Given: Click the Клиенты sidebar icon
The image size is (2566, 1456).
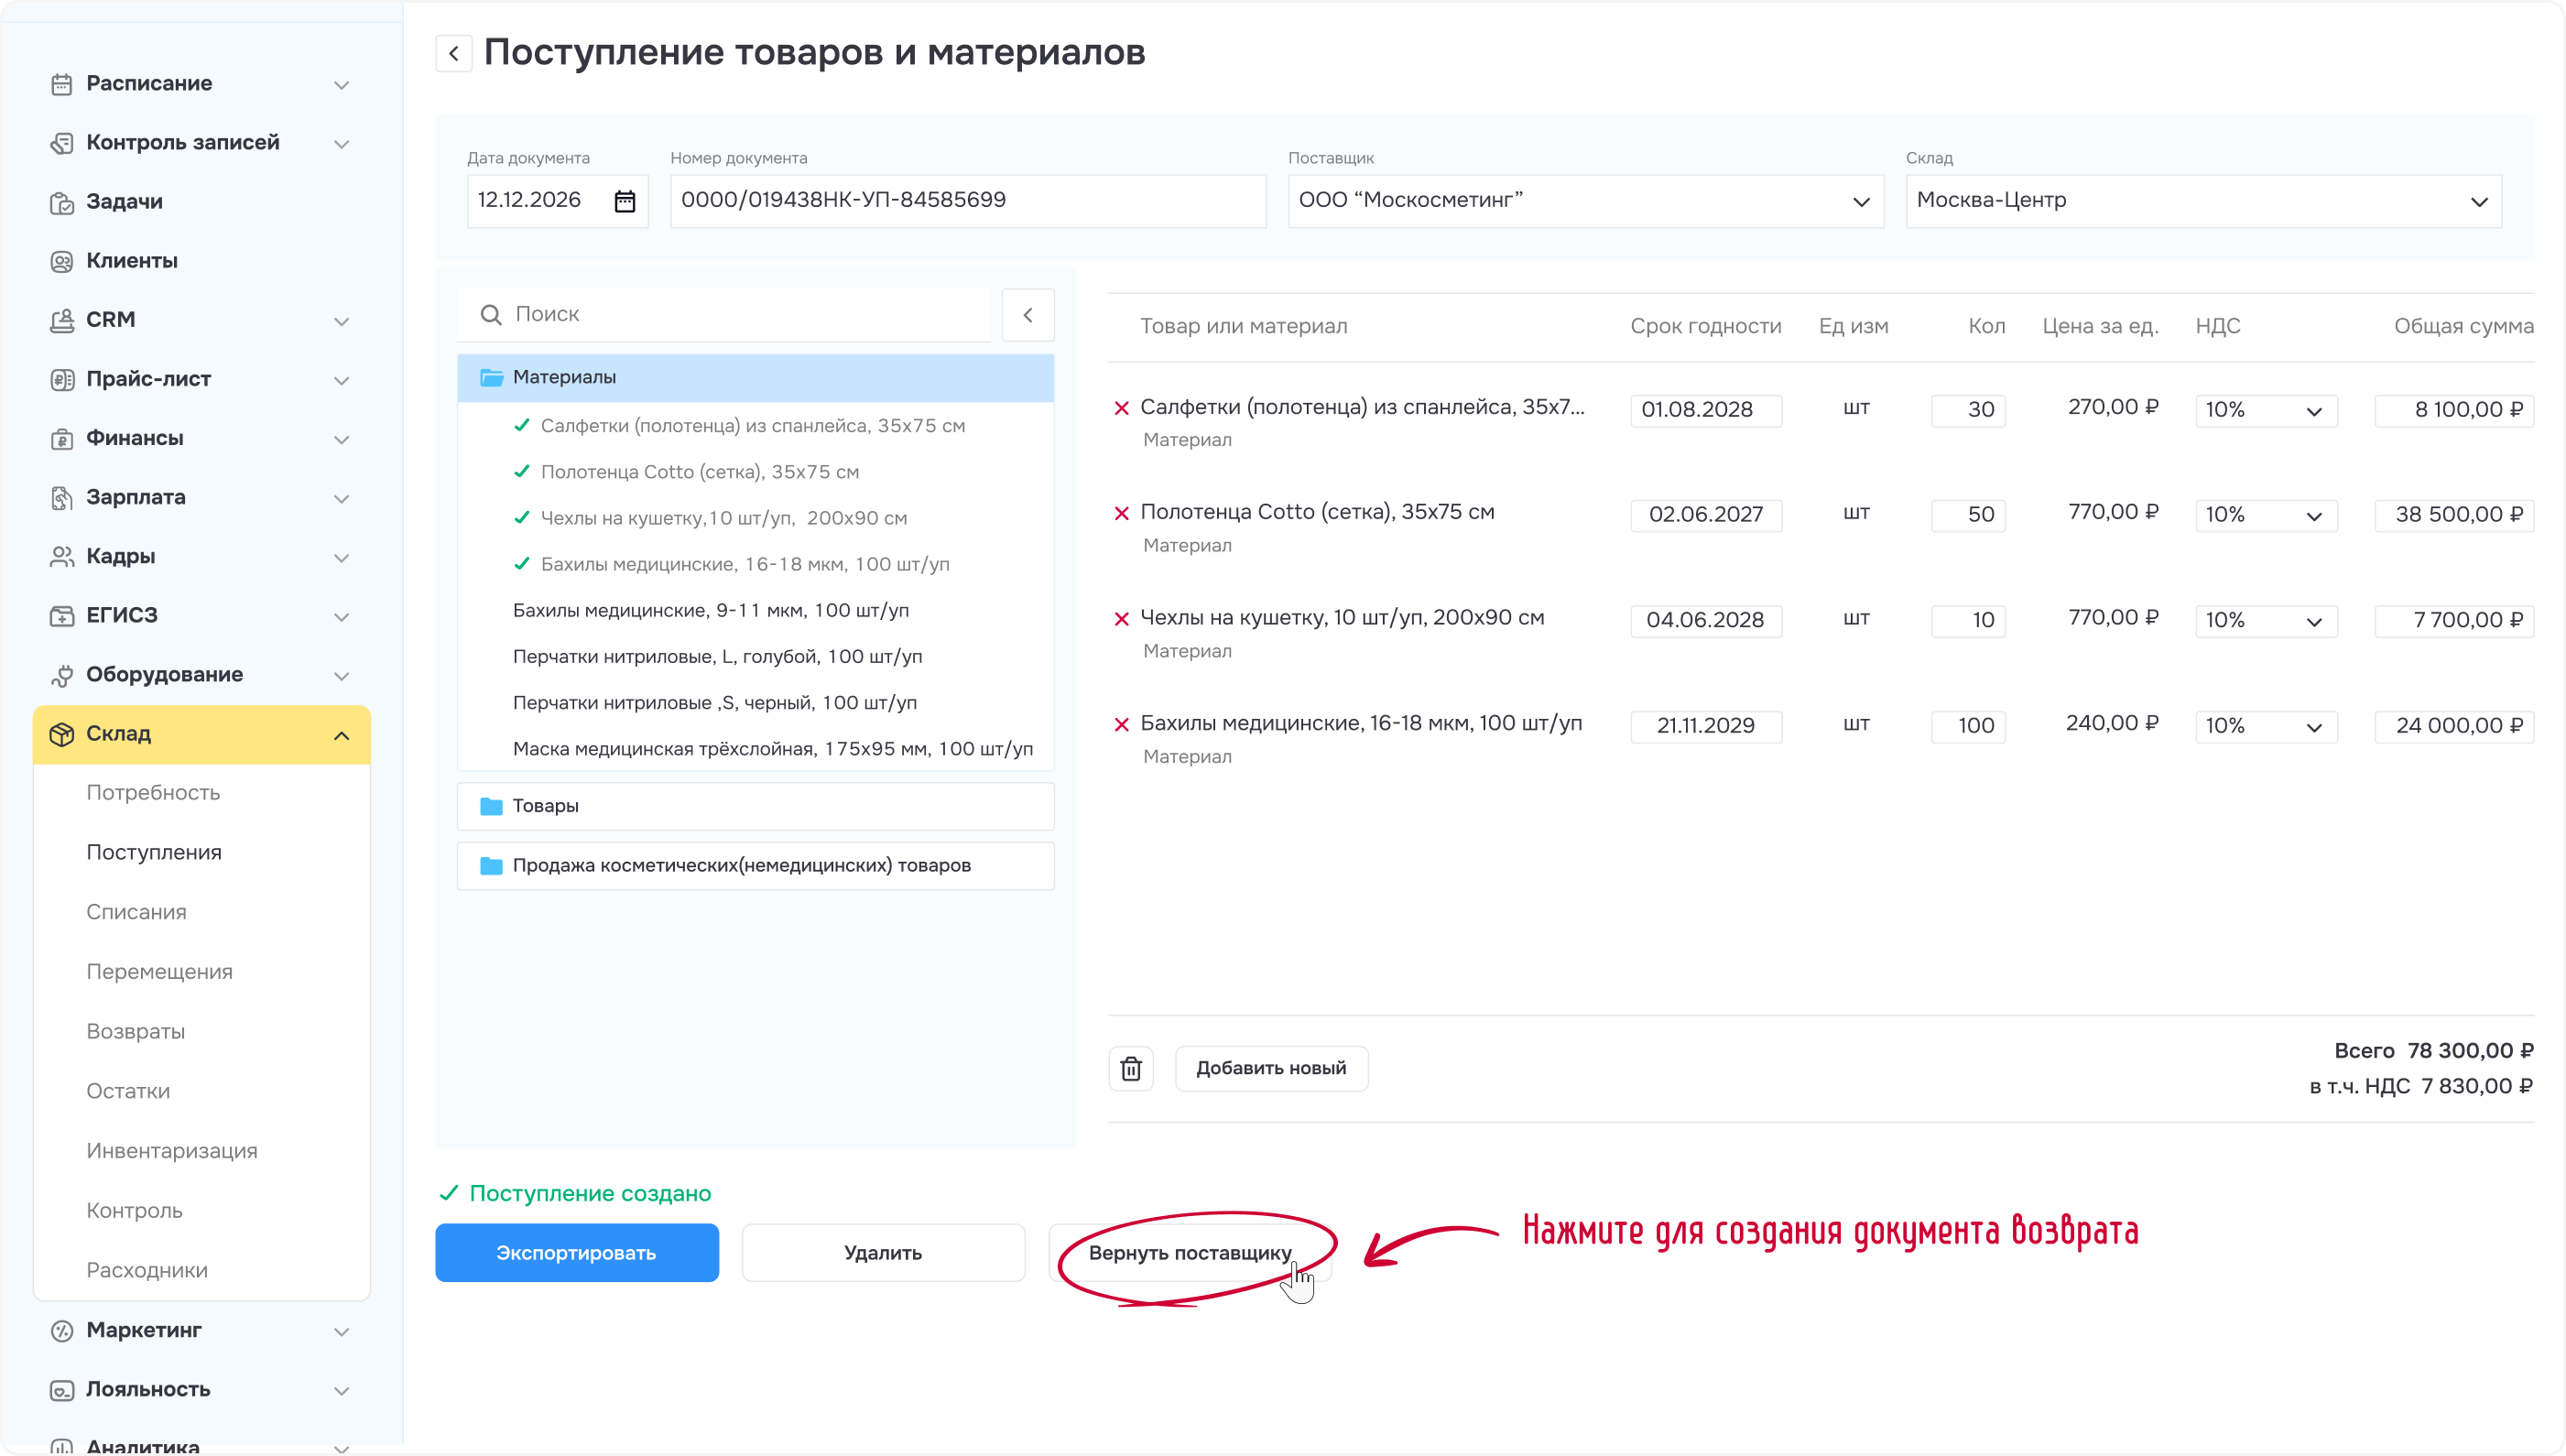Looking at the screenshot, I should pos(62,262).
